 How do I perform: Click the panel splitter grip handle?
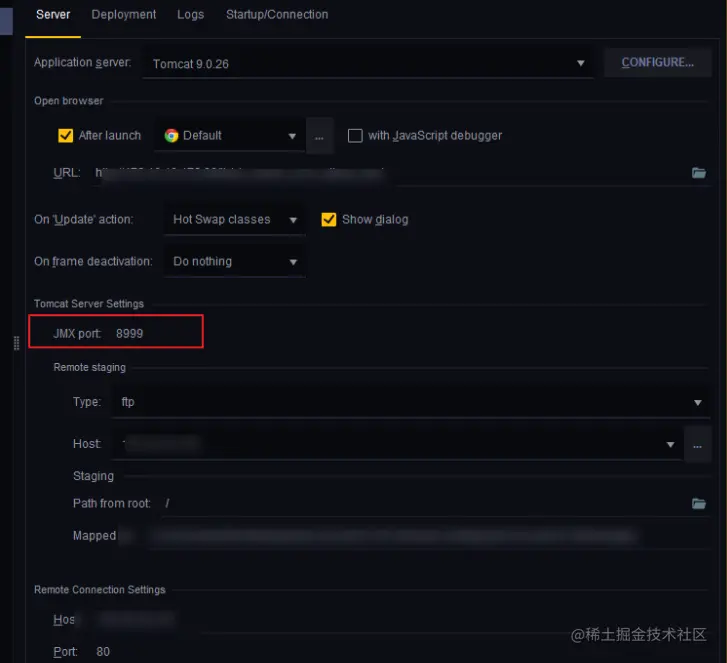coord(17,343)
